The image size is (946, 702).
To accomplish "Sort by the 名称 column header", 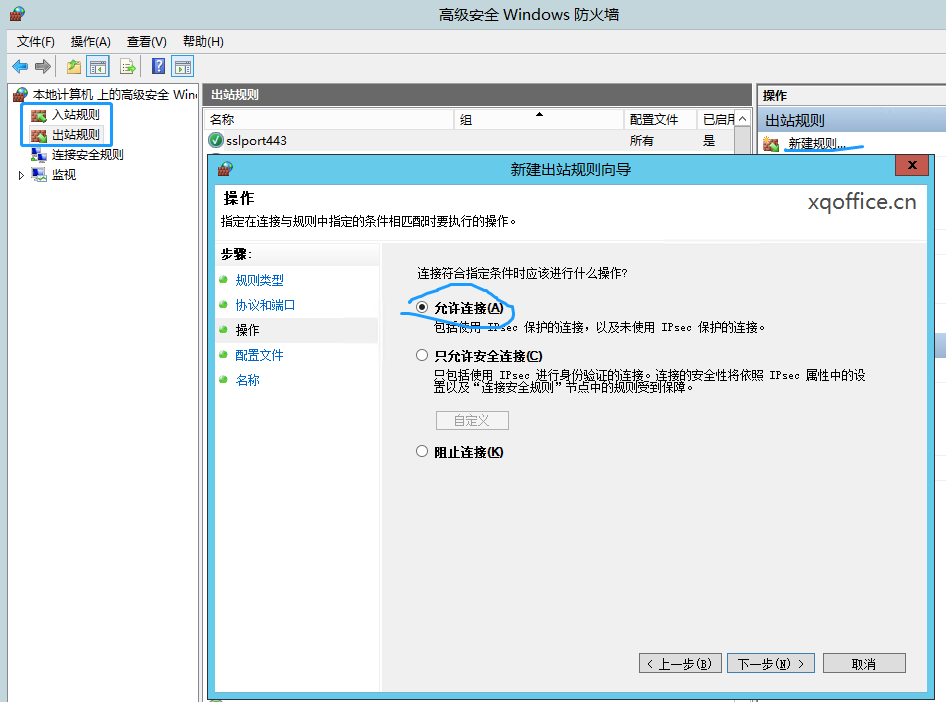I will pos(329,119).
